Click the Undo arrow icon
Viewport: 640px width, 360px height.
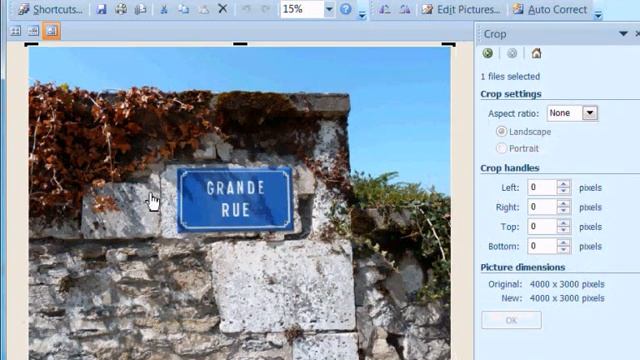[x=246, y=9]
